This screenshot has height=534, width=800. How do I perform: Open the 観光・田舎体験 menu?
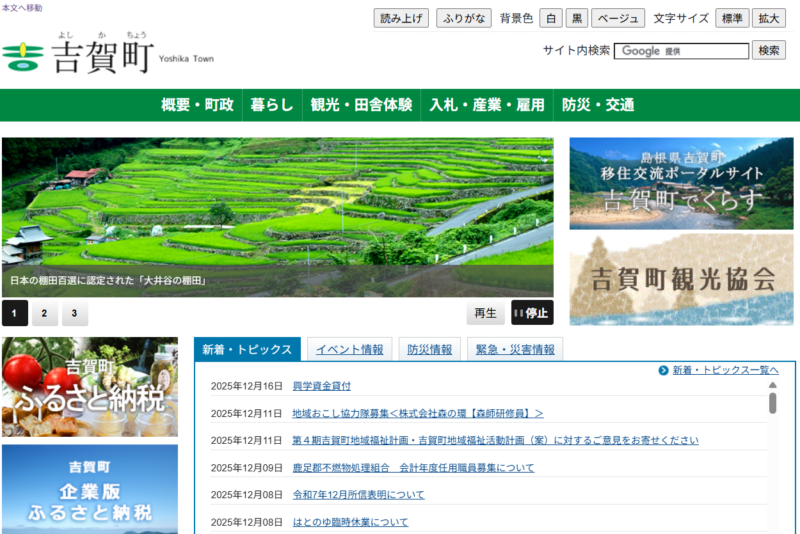click(361, 105)
